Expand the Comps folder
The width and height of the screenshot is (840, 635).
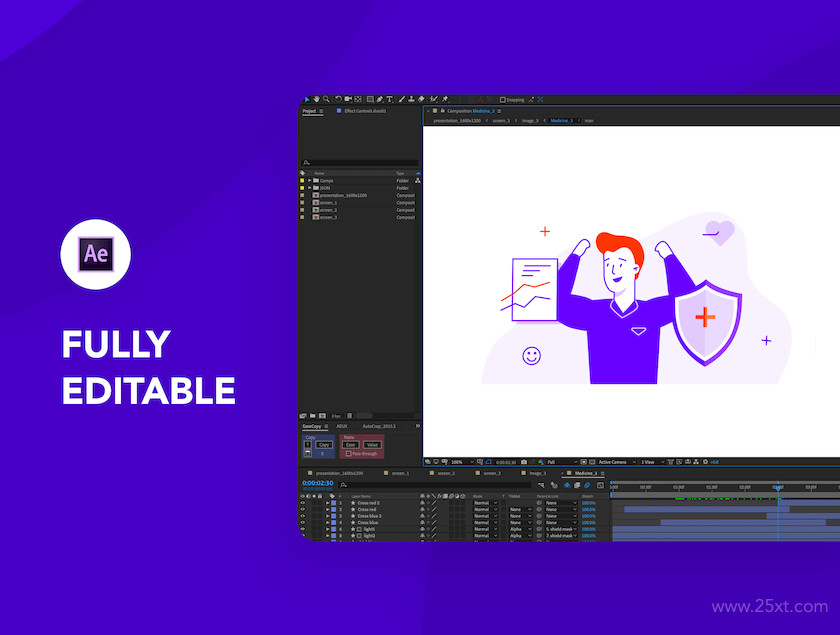[310, 181]
